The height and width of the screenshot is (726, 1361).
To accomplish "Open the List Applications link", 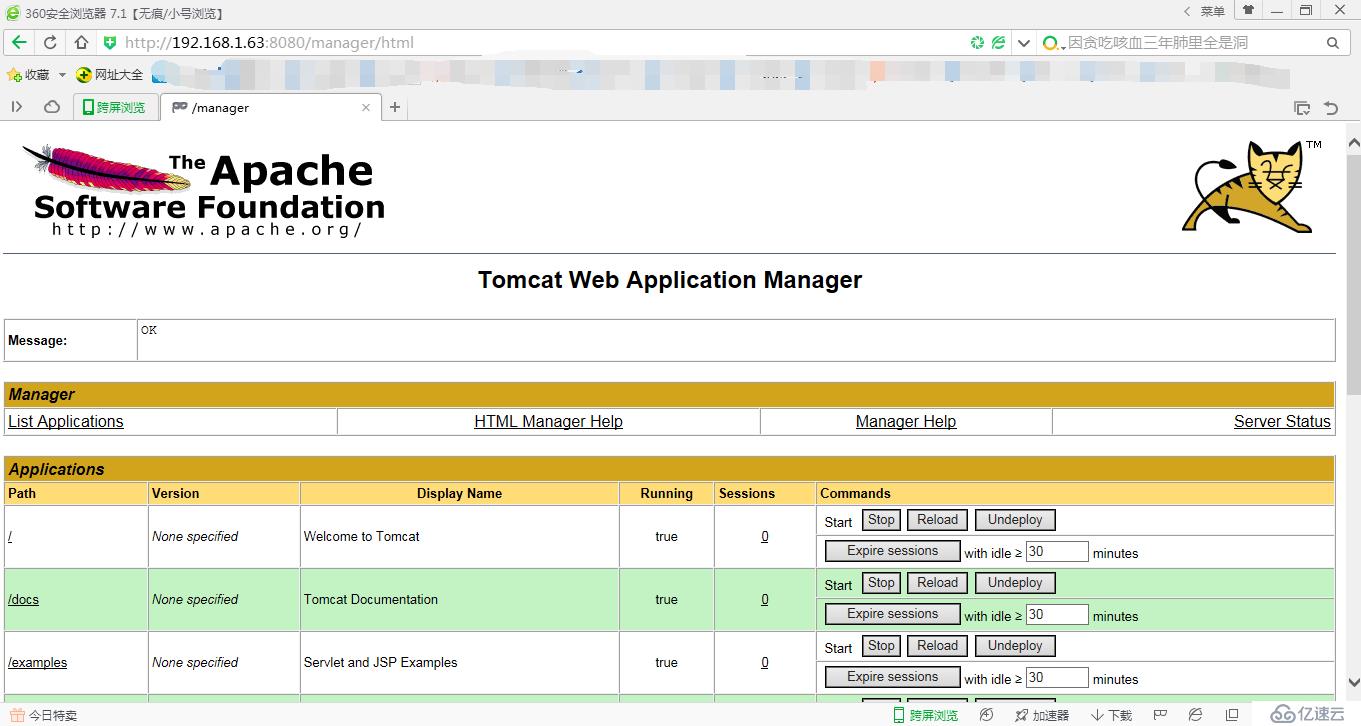I will 66,422.
